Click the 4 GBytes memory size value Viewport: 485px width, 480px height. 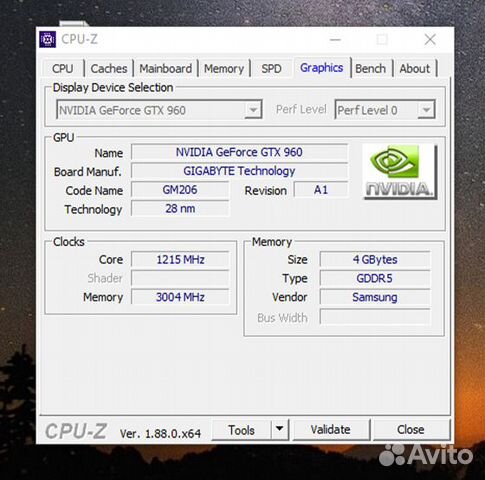[375, 260]
